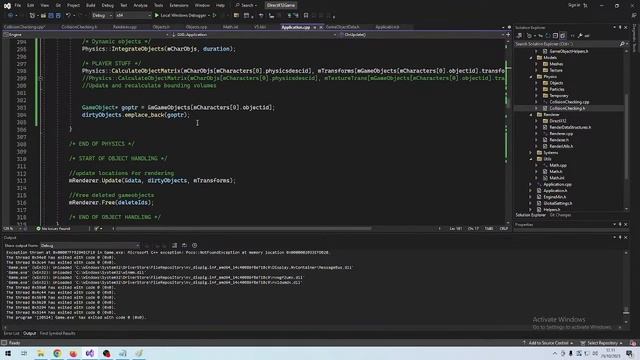
Task: Collapse the Renderer folder
Action: click(531, 115)
